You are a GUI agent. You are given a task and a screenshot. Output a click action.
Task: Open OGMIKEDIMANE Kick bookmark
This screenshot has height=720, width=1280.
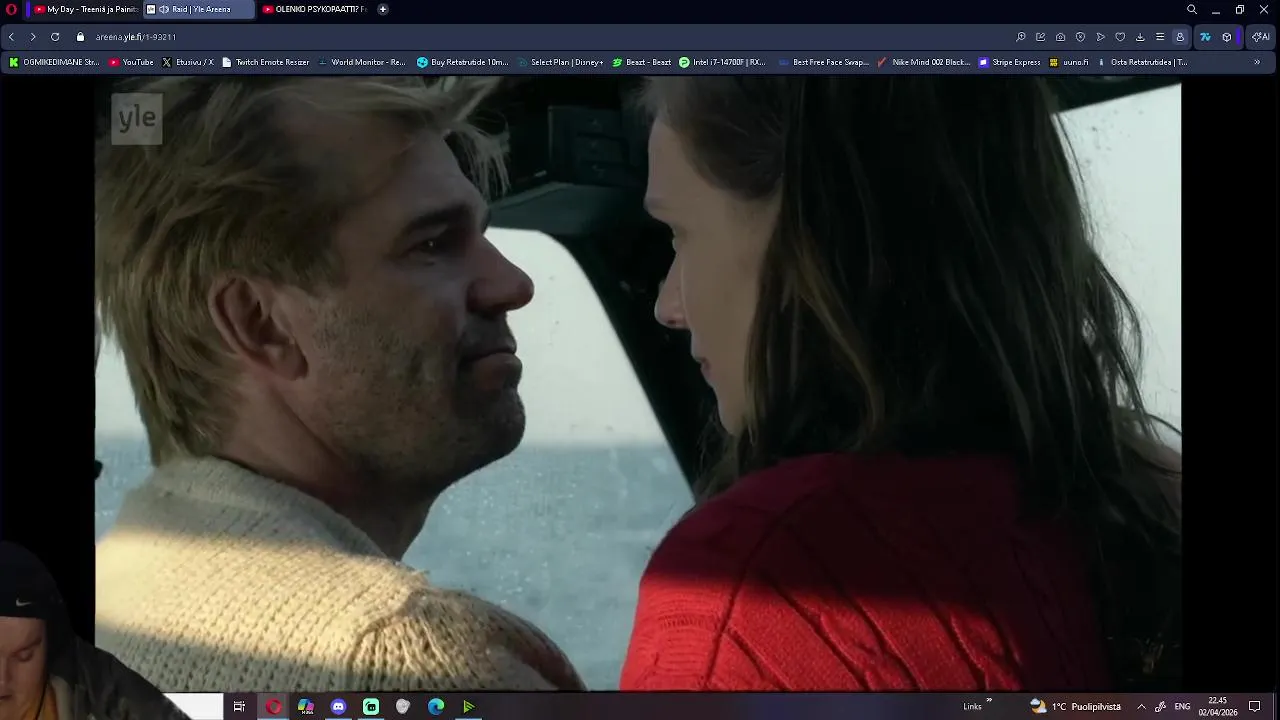(x=54, y=62)
